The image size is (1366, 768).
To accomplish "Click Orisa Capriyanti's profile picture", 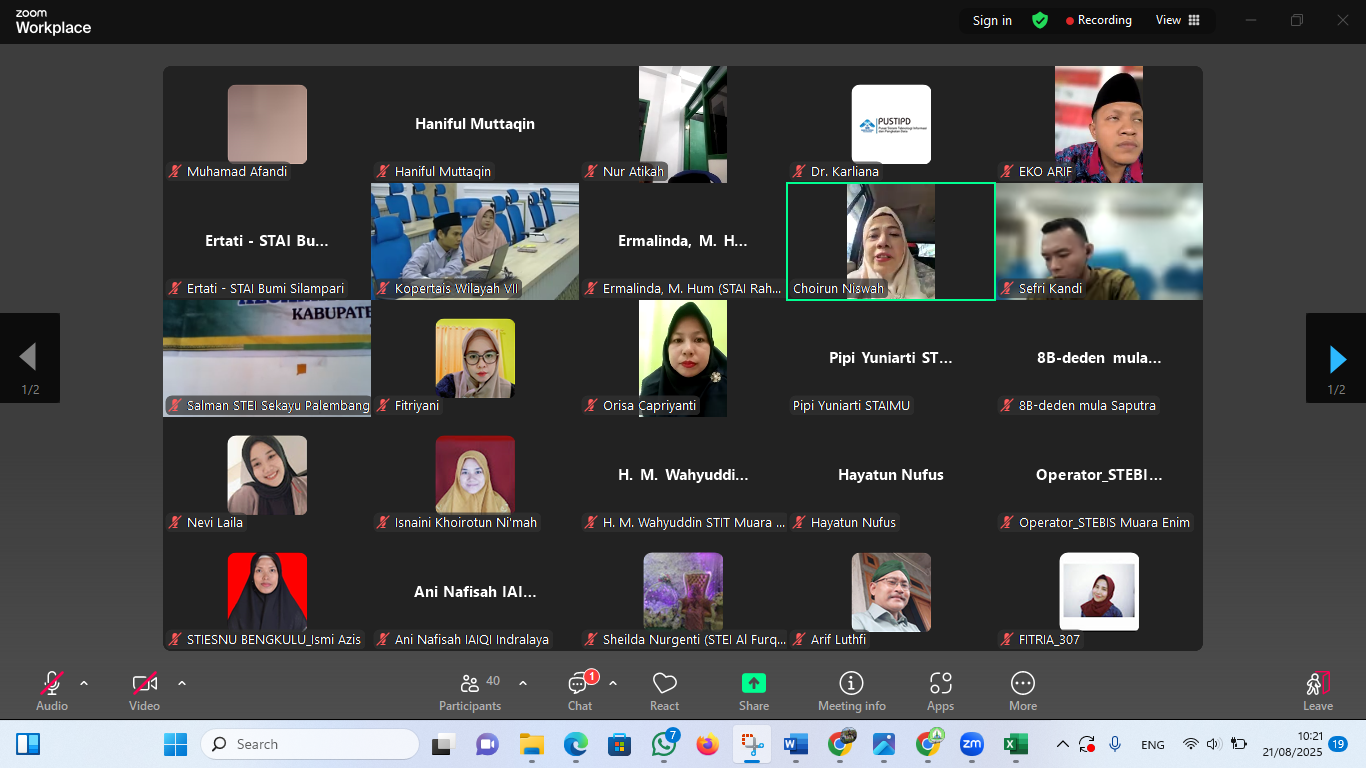I will (683, 358).
